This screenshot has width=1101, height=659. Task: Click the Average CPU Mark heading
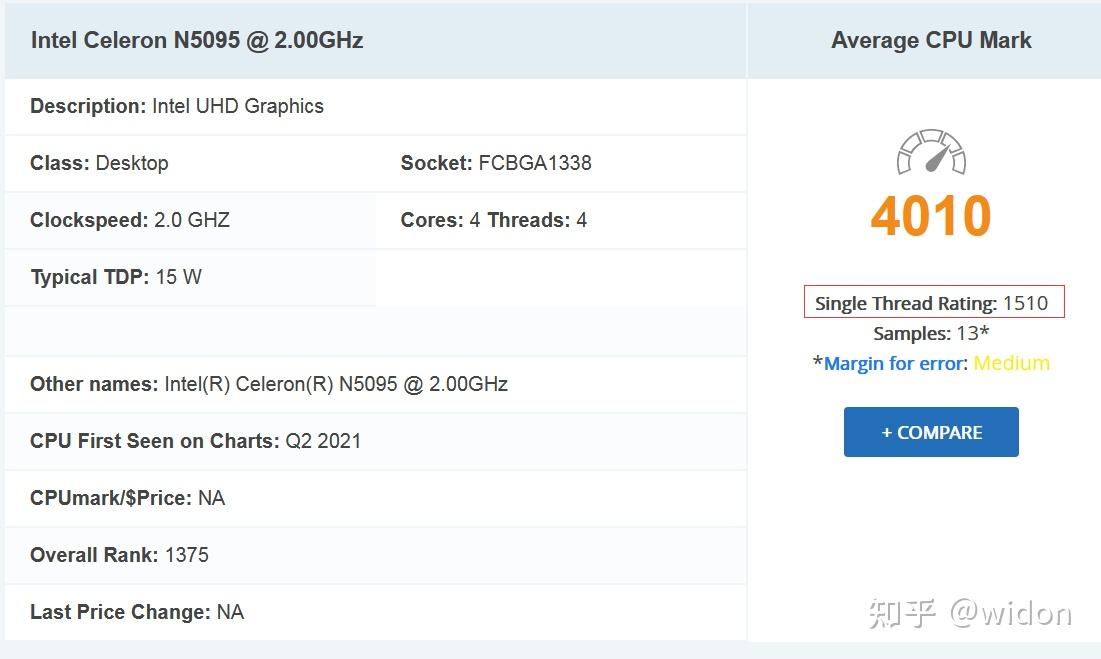[x=931, y=41]
